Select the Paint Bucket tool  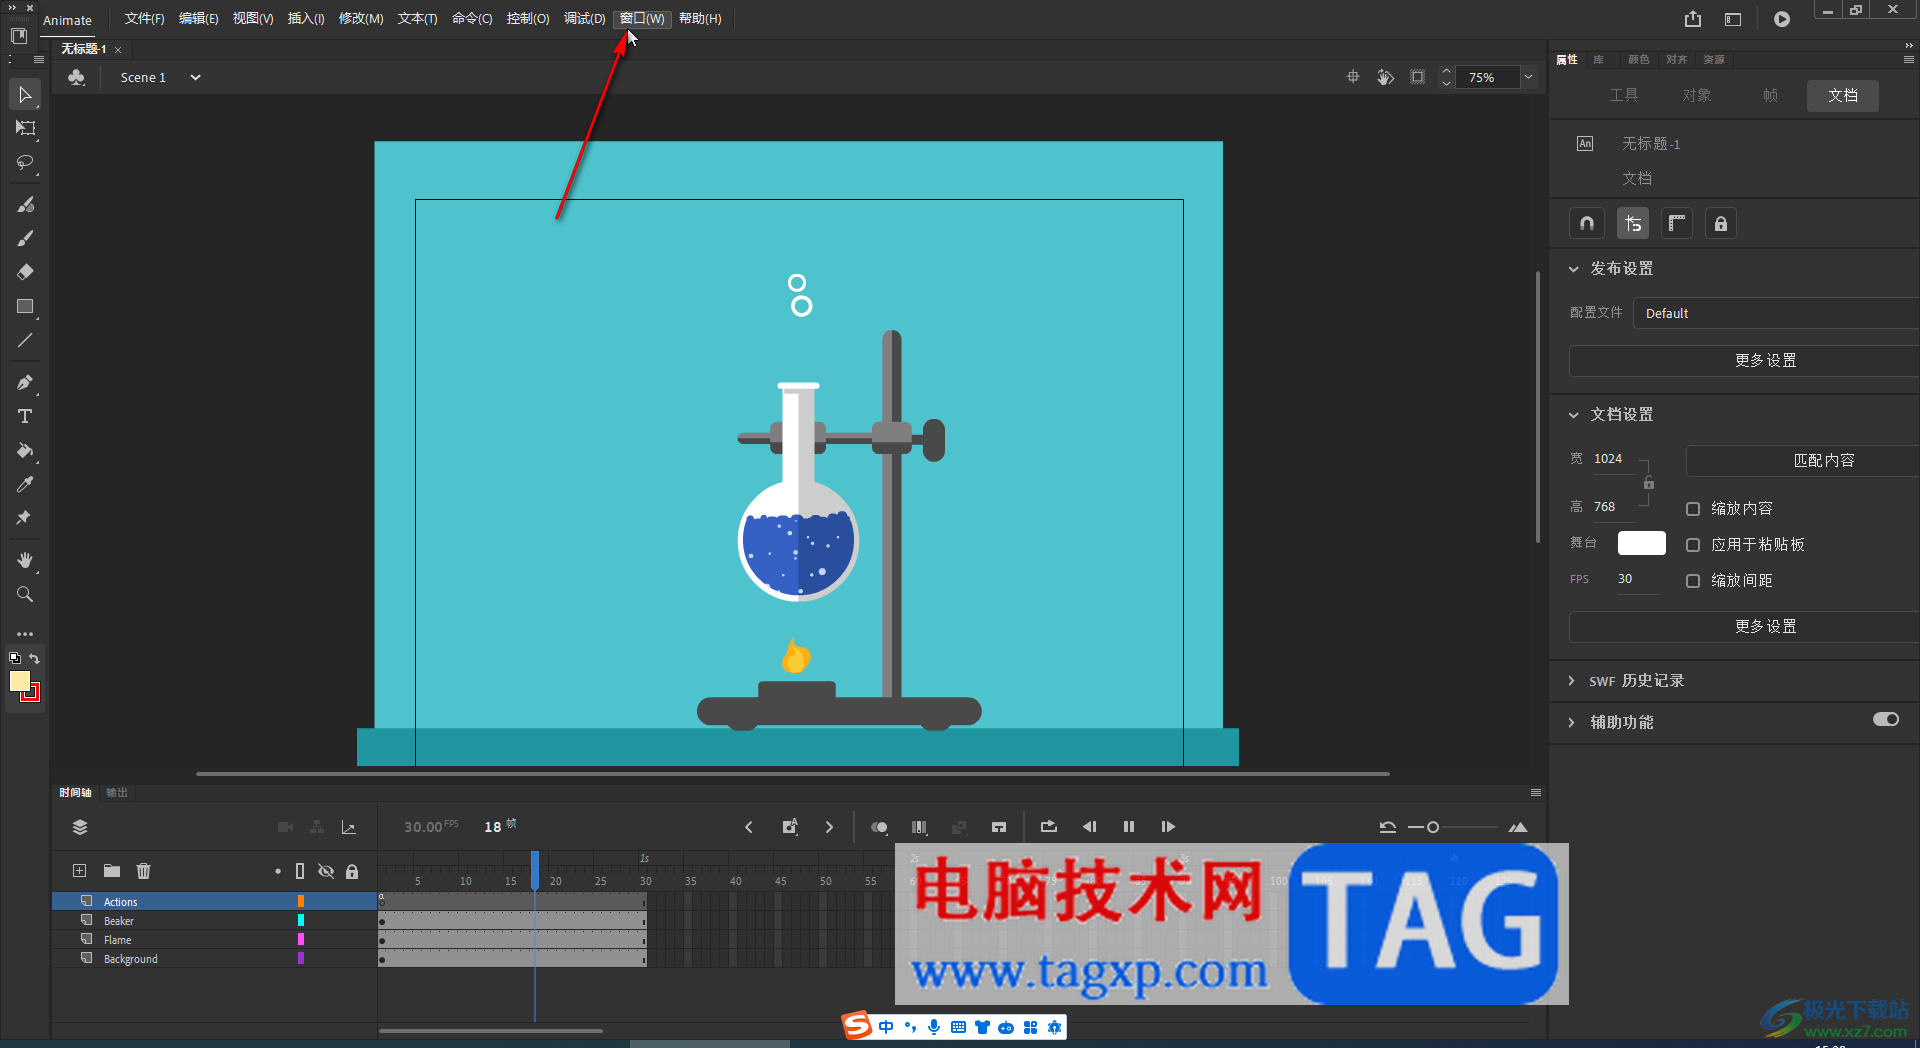25,450
